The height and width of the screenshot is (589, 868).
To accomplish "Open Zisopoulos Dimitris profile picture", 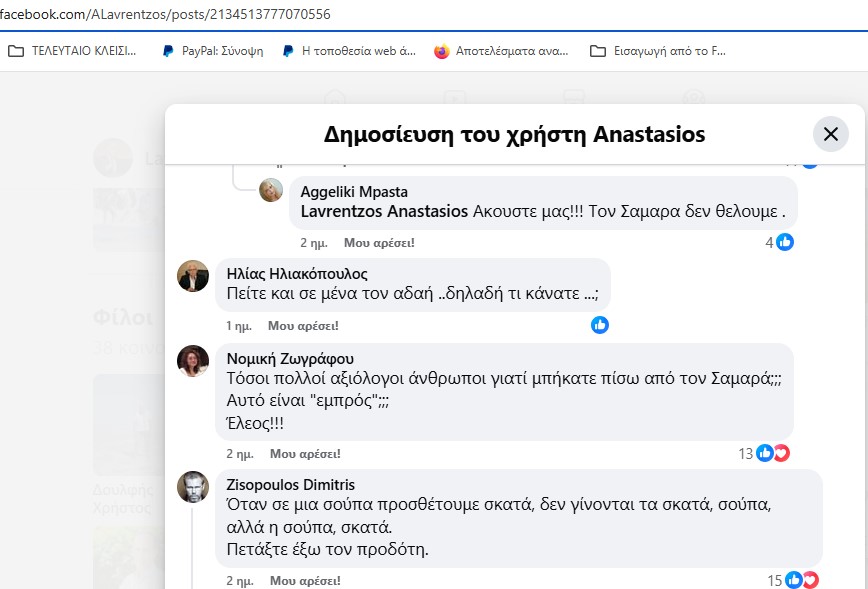I will pyautogui.click(x=193, y=487).
